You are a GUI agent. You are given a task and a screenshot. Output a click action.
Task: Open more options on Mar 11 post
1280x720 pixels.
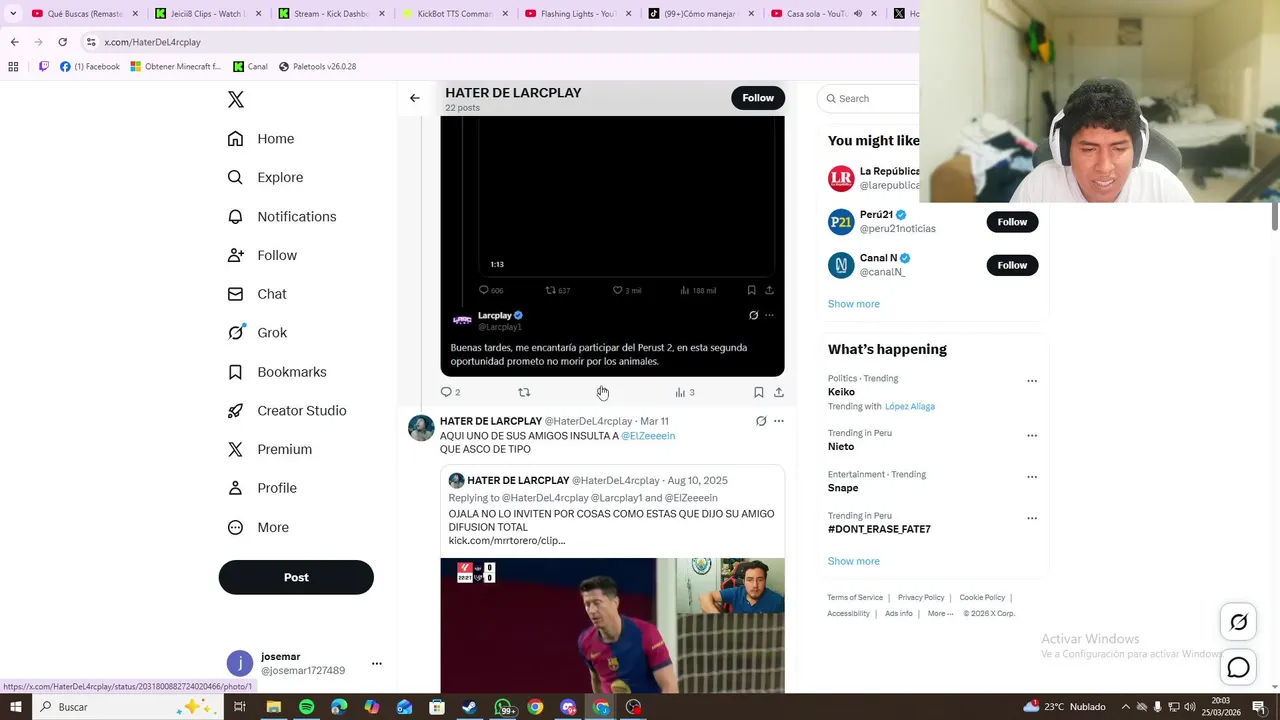coord(779,421)
